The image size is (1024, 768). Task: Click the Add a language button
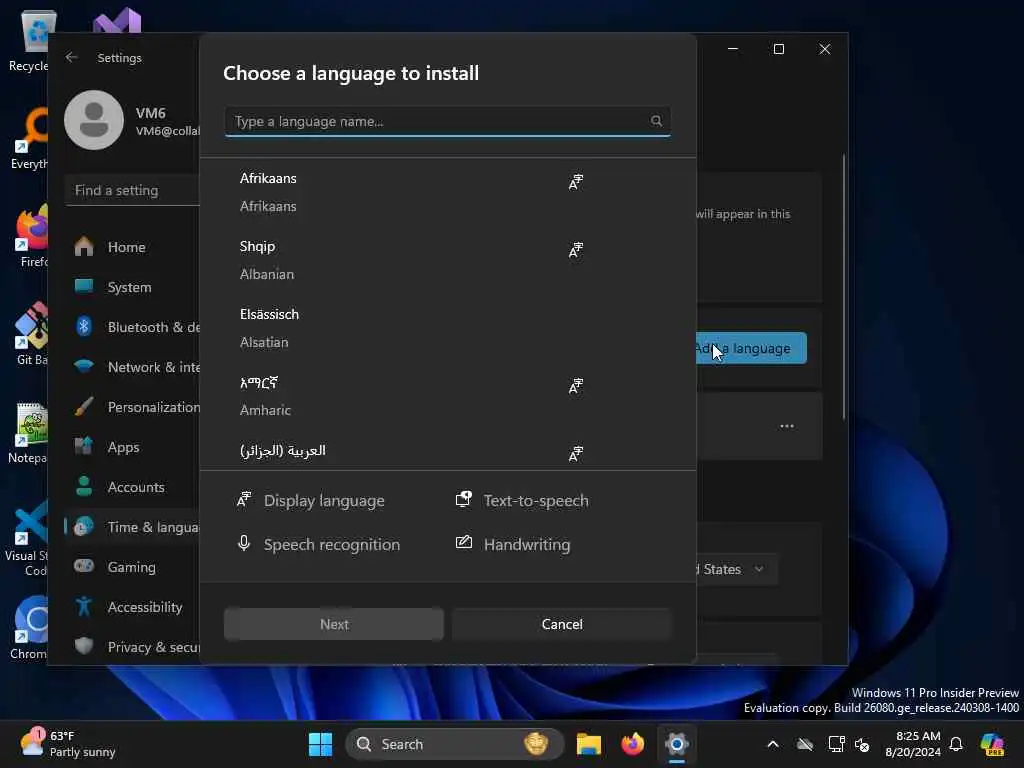pyautogui.click(x=752, y=348)
